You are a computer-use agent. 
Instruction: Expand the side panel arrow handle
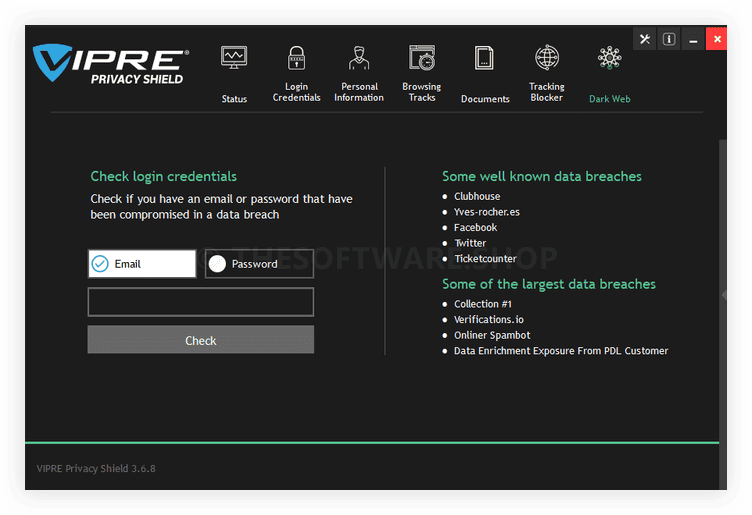(x=724, y=295)
